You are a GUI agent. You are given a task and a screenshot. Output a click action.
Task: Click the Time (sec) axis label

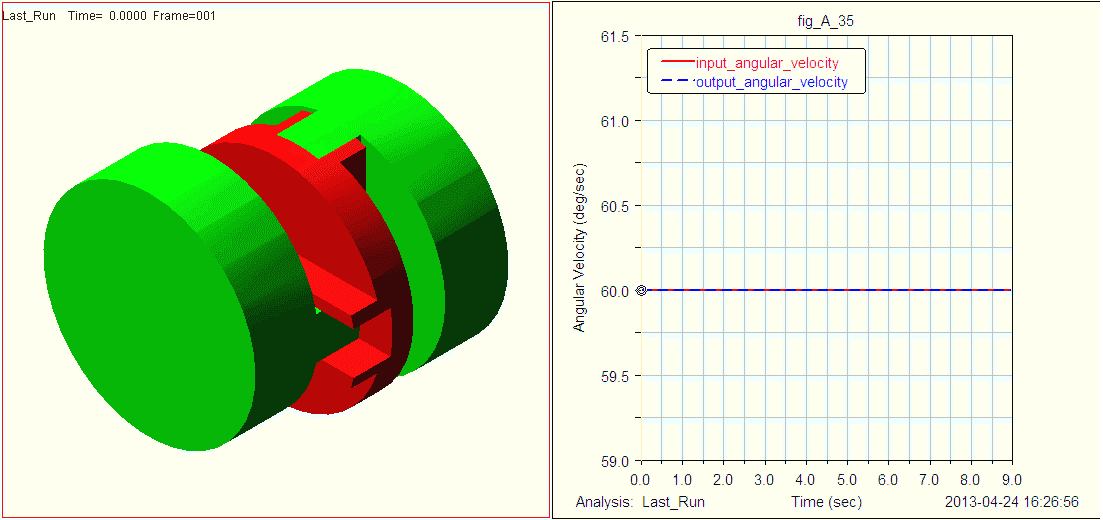click(x=827, y=502)
